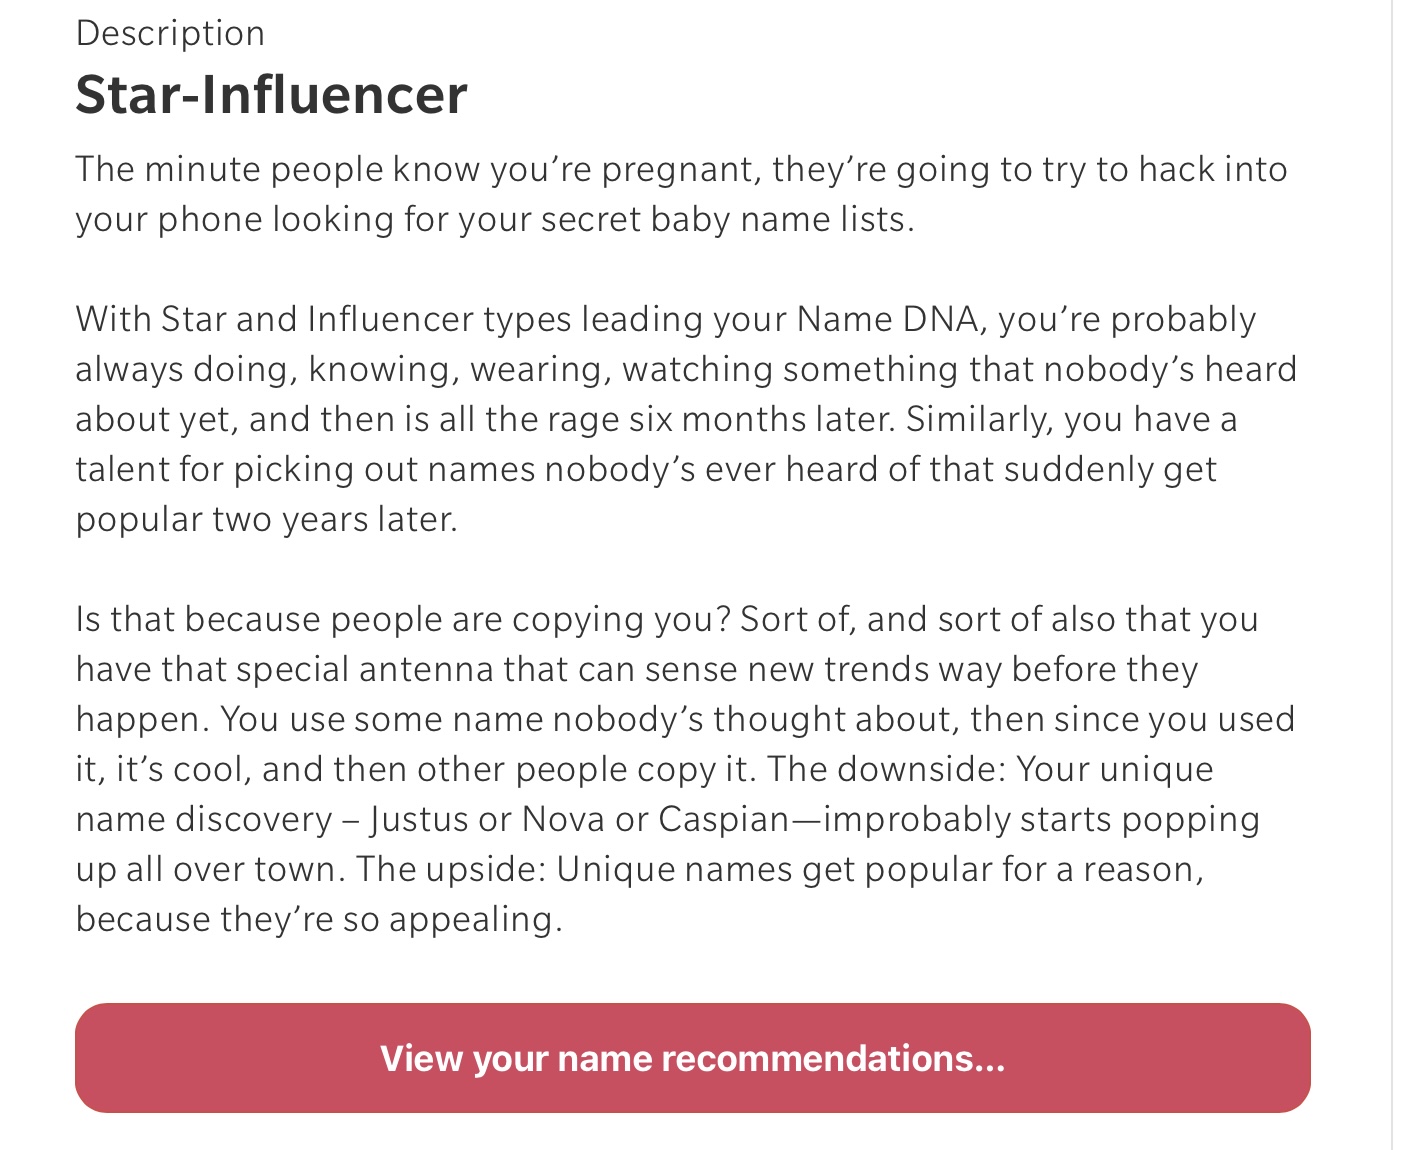Click the Star-Influencer heading

(271, 95)
